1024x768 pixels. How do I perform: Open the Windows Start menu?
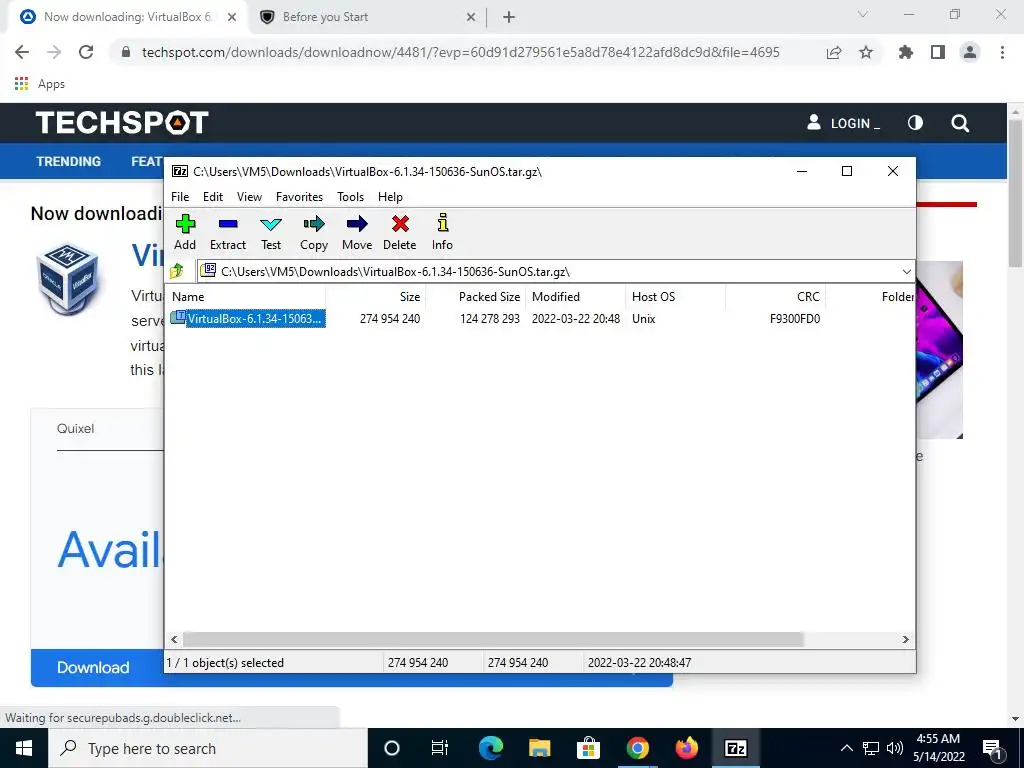pos(24,748)
